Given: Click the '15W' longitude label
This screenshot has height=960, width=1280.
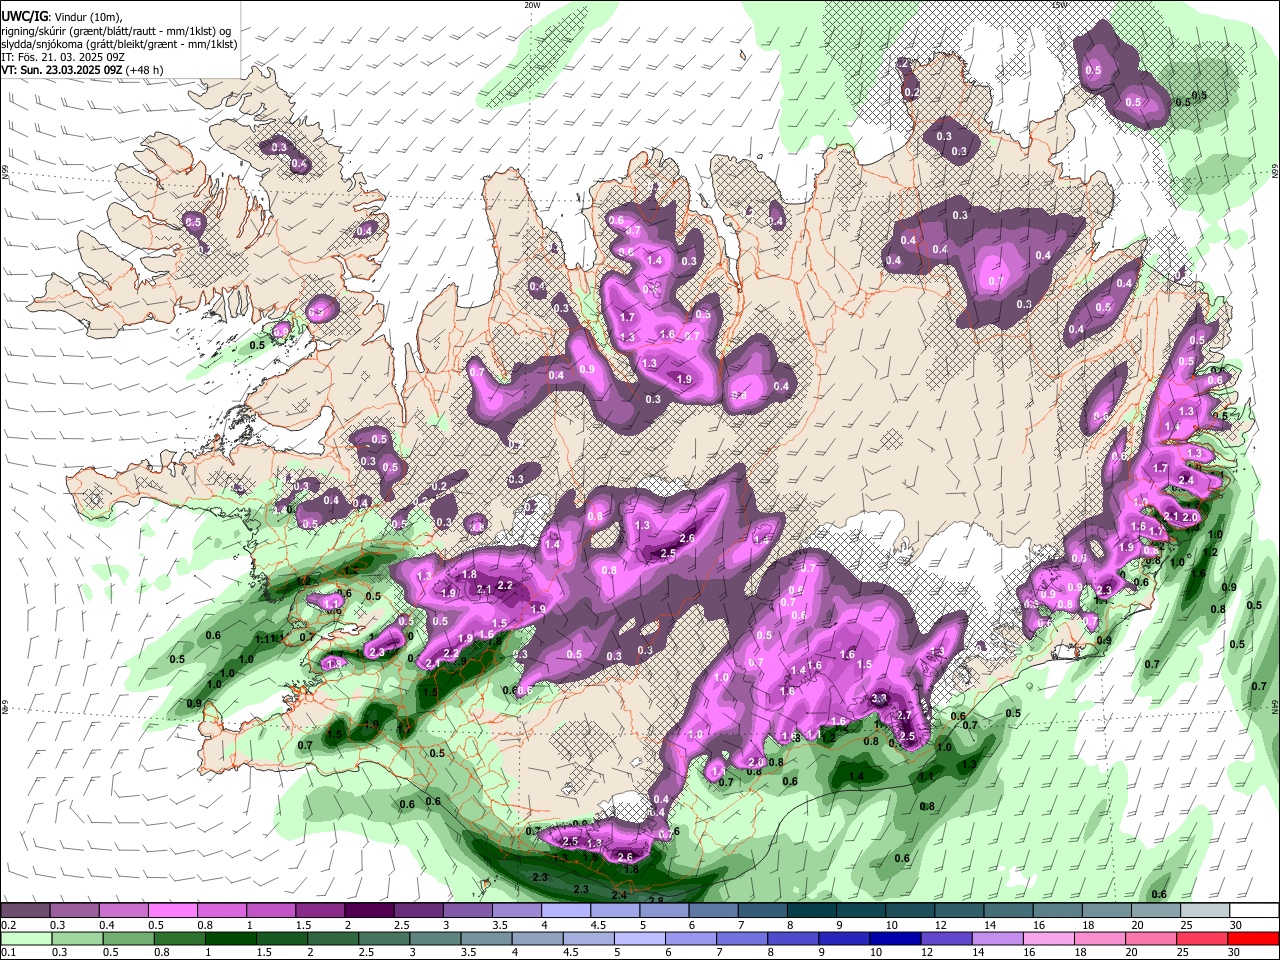Looking at the screenshot, I should coord(1059,5).
